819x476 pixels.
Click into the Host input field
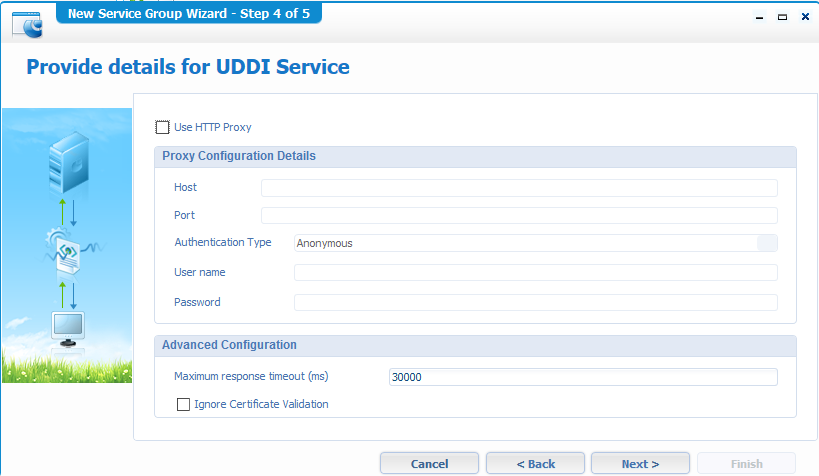[x=518, y=188]
